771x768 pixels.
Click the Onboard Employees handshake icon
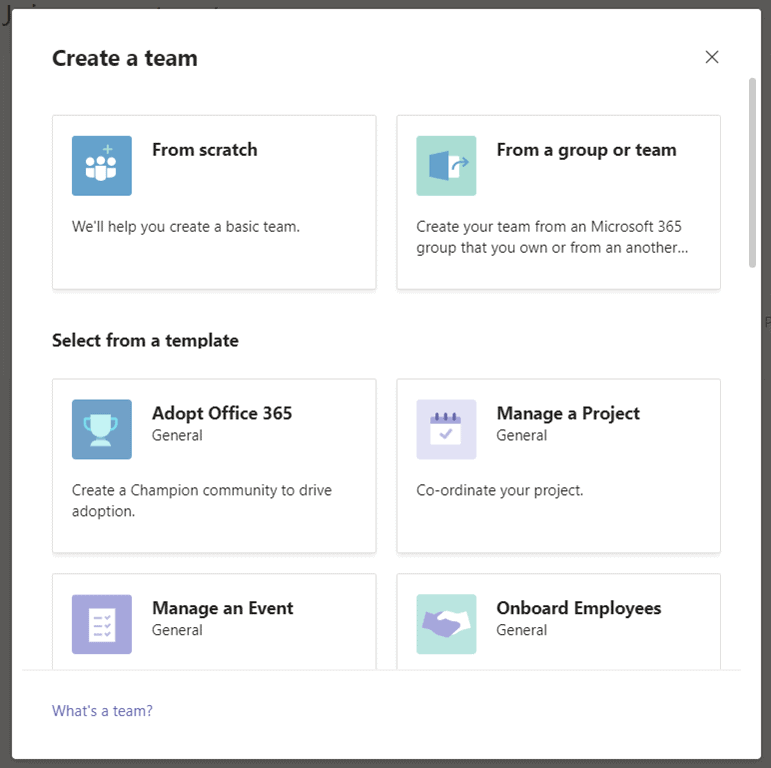tap(446, 624)
